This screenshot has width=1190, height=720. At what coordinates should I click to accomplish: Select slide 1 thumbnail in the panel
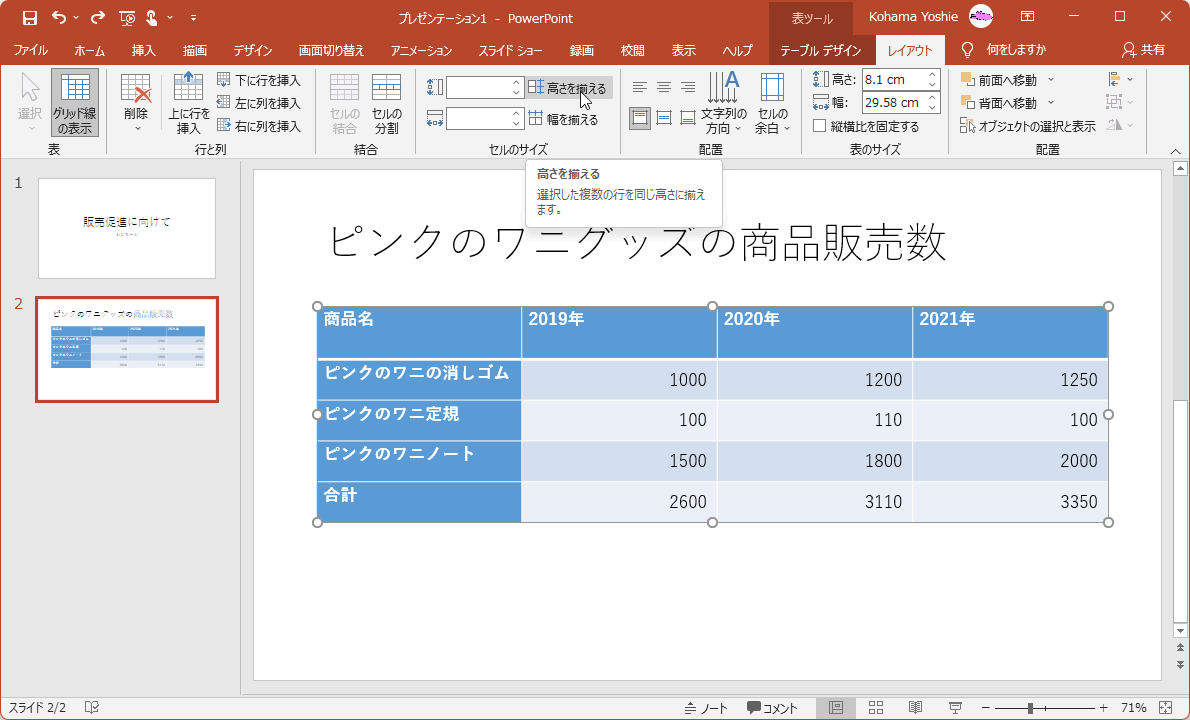[126, 228]
